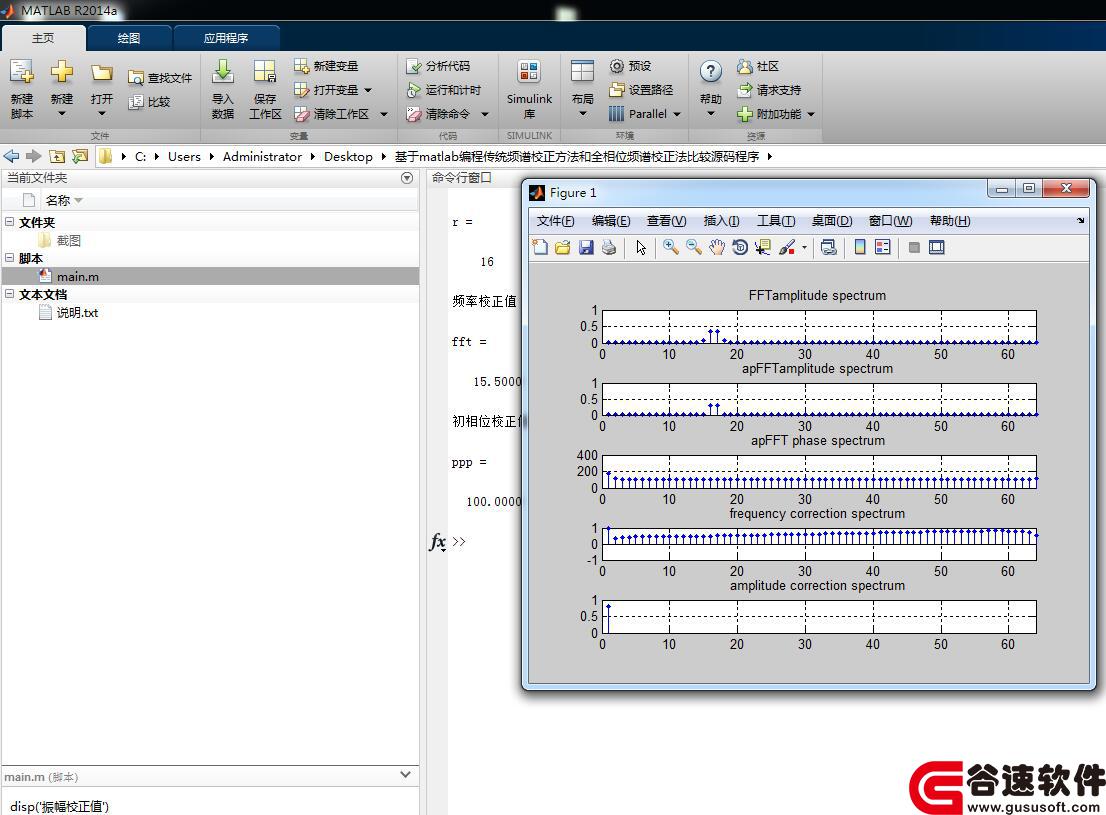Open the Simulink Library
The height and width of the screenshot is (815, 1106).
[x=529, y=90]
